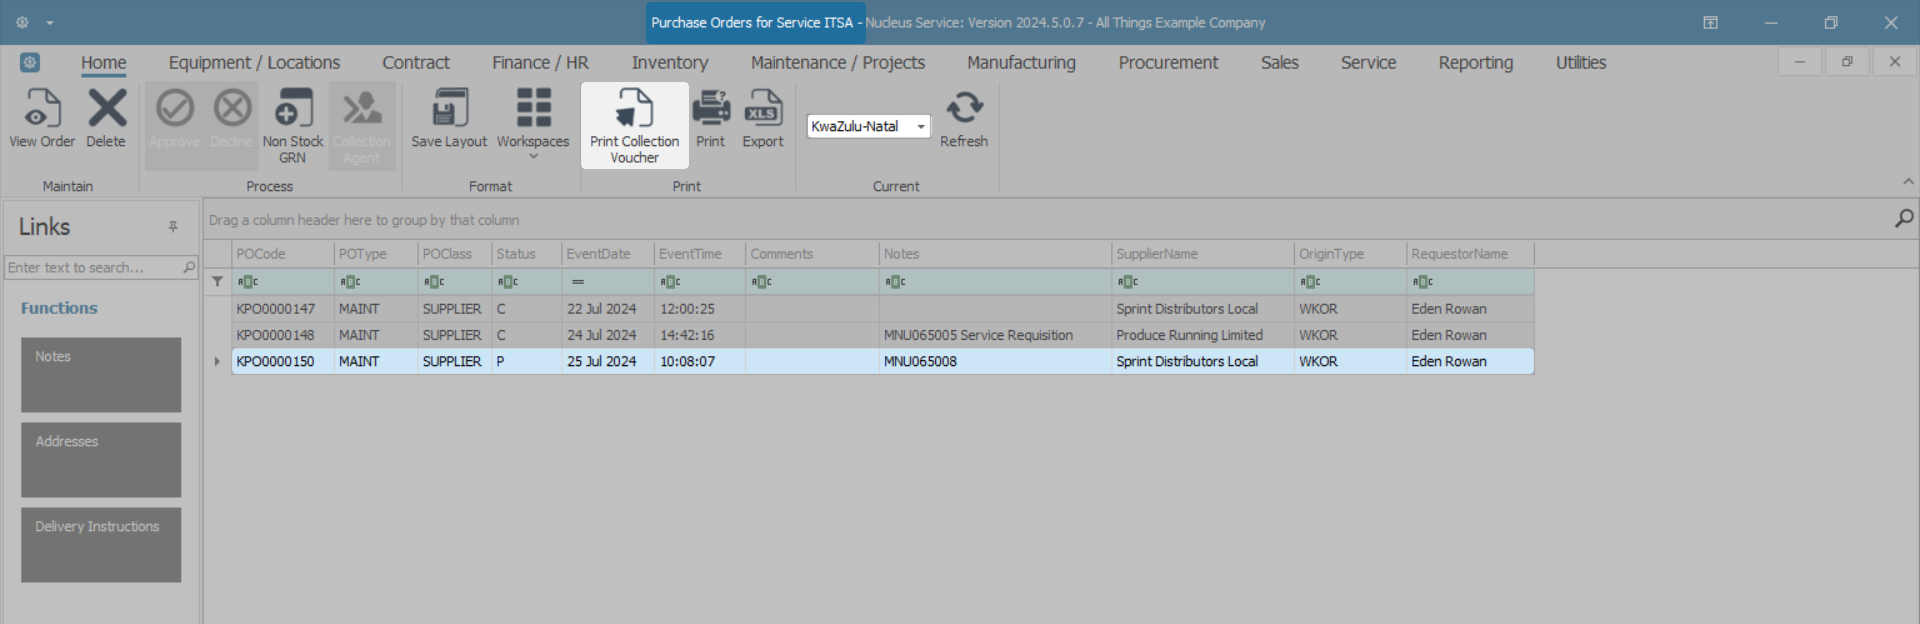The height and width of the screenshot is (624, 1920).
Task: Open Notes filter operator icon
Action: pyautogui.click(x=894, y=282)
